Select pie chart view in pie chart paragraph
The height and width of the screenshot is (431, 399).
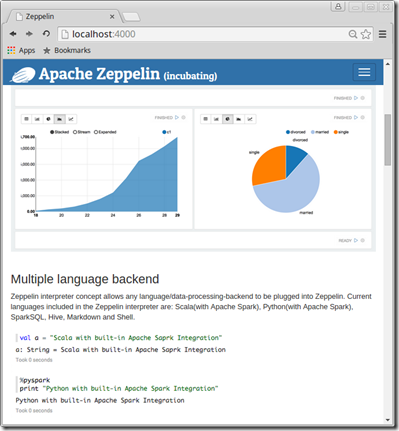click(x=228, y=119)
